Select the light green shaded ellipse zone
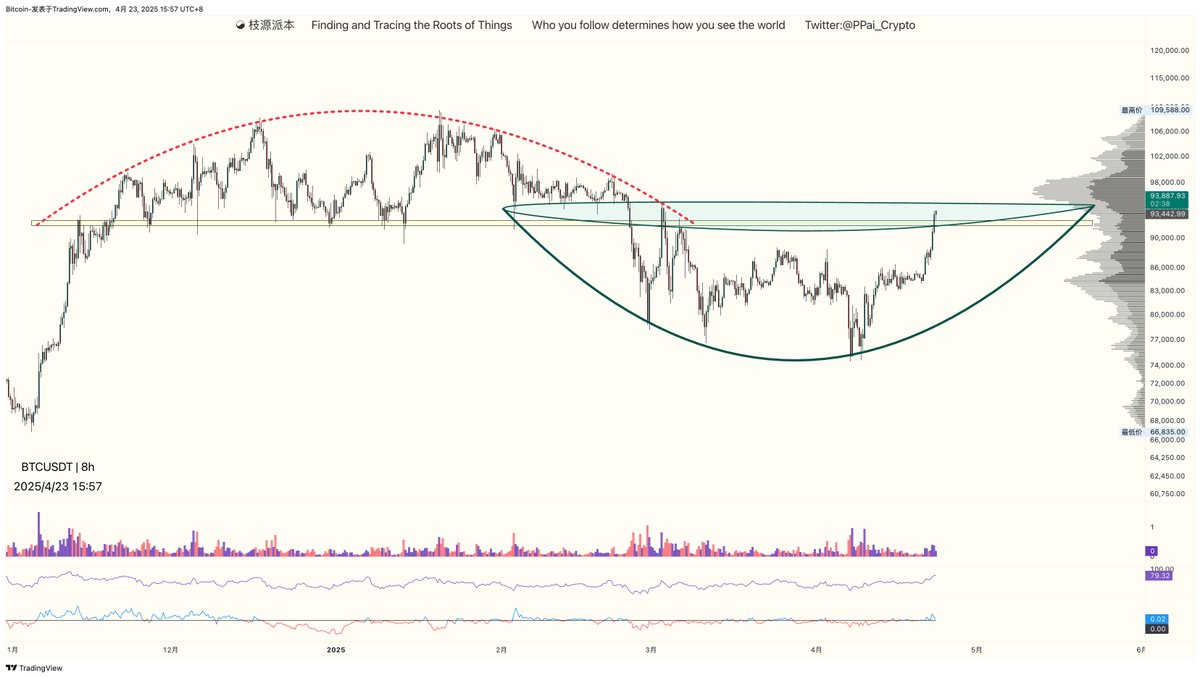 pos(800,217)
